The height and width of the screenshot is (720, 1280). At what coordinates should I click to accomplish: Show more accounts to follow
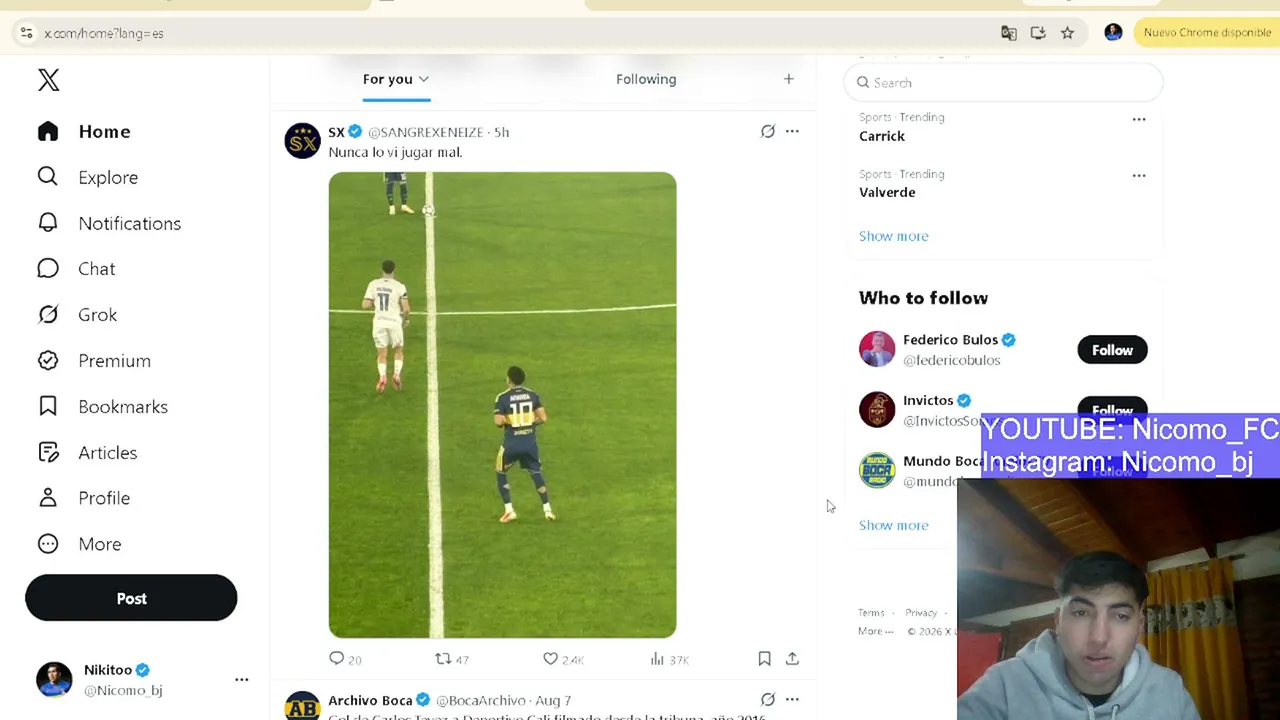coord(894,525)
